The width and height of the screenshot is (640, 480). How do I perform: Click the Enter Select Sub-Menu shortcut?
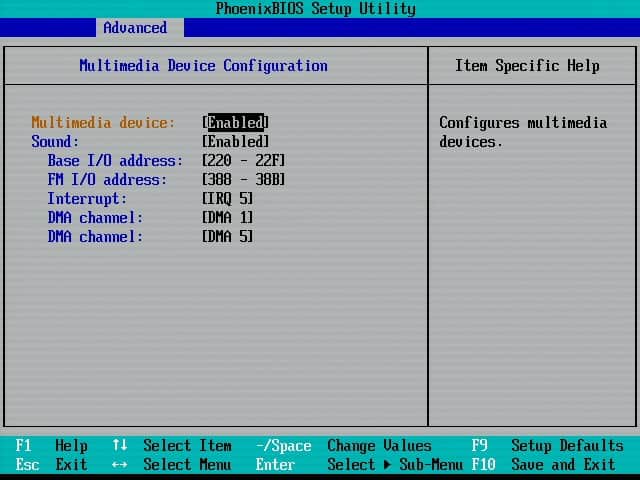pos(359,464)
